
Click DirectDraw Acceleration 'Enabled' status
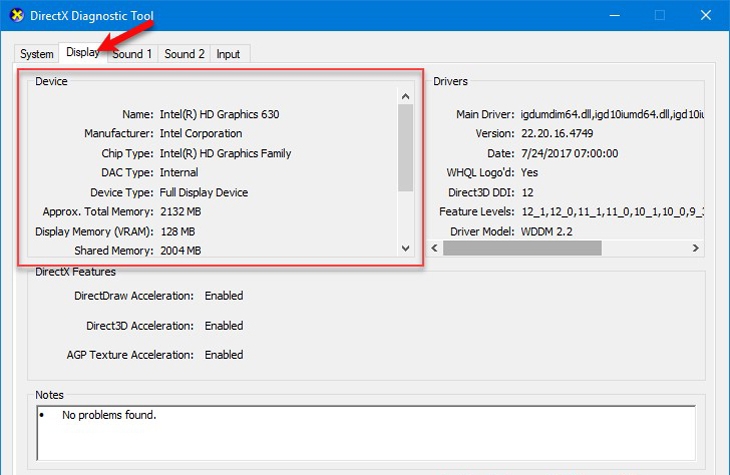[224, 296]
